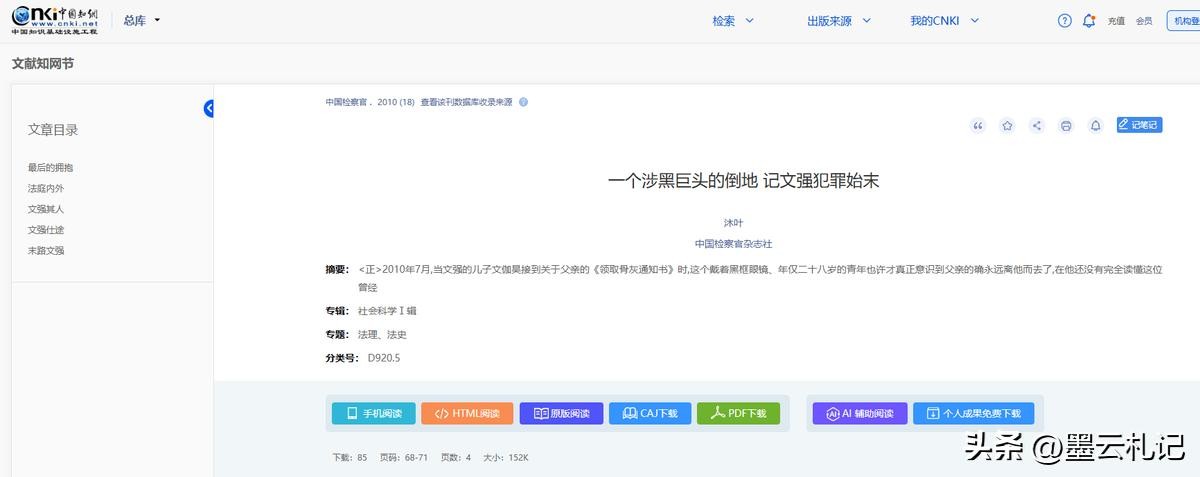Open notifications bell in top header

point(1089,20)
